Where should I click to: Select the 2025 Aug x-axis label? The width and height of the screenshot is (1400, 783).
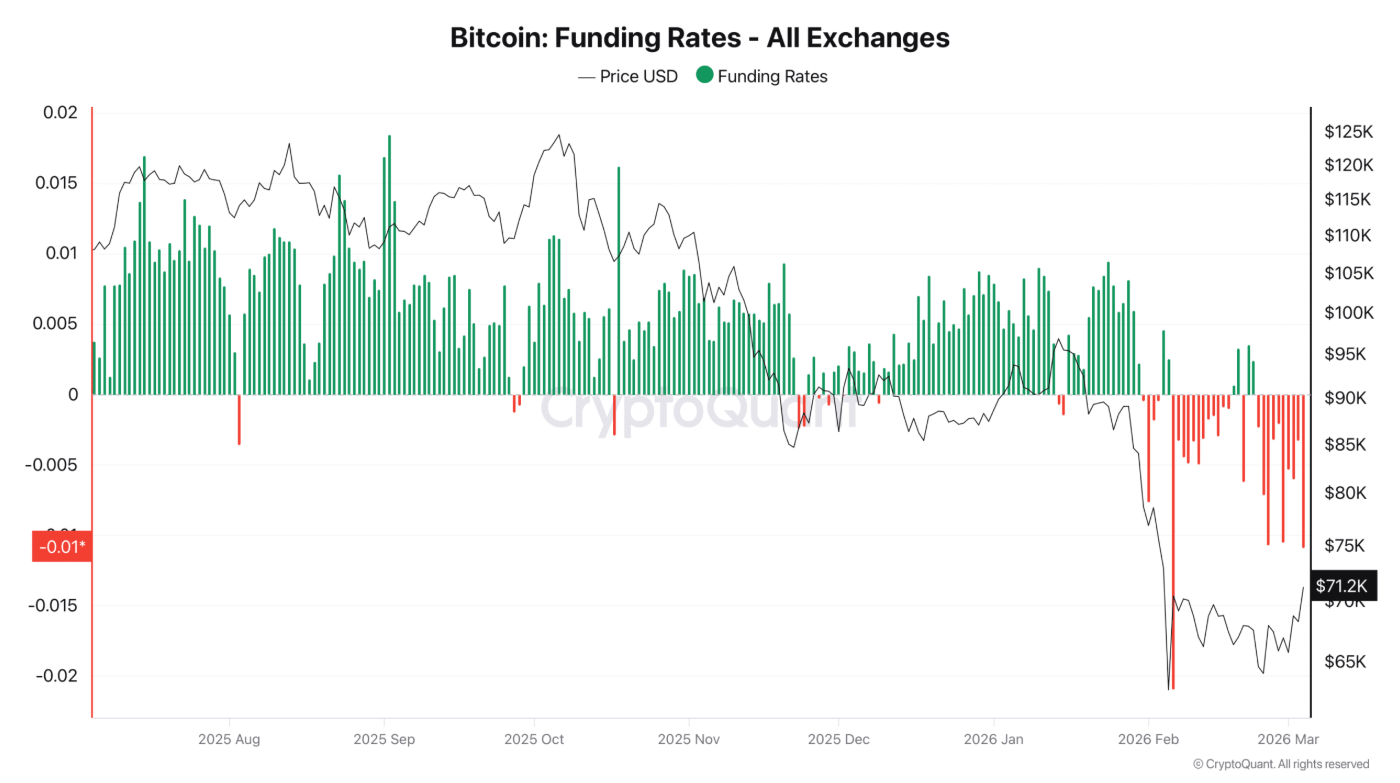[229, 740]
